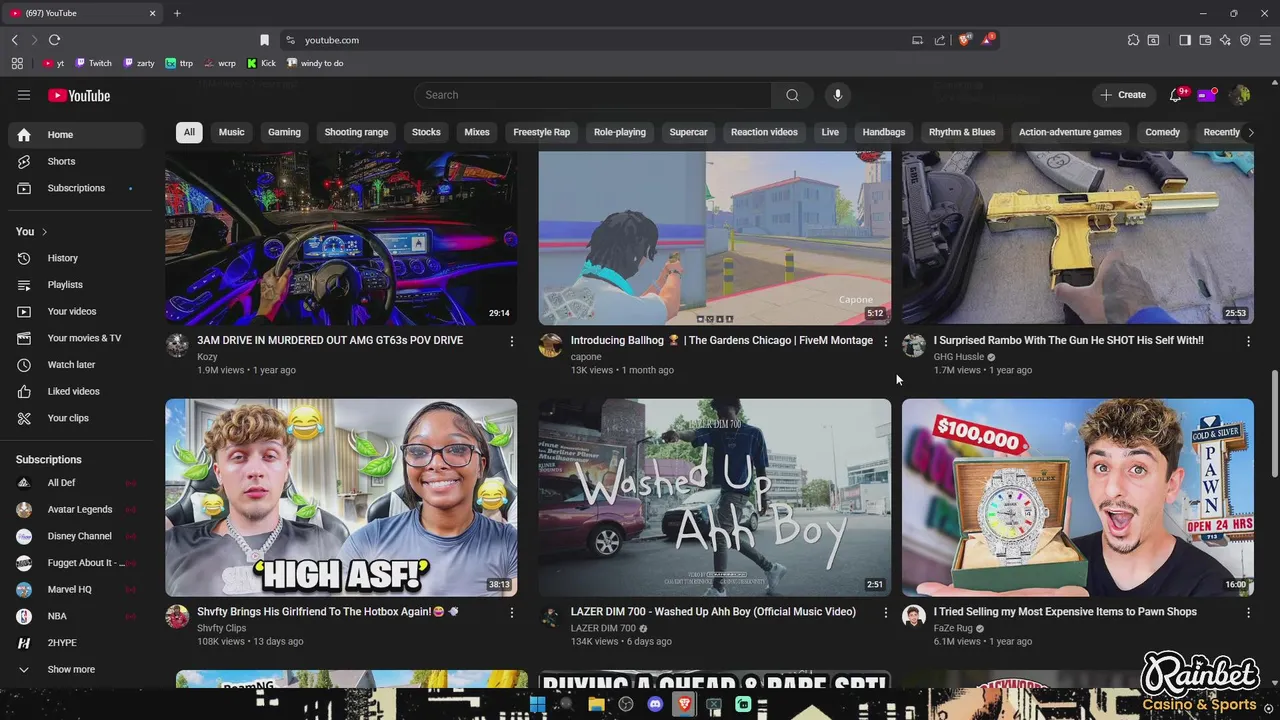Expand the You section chevron
Screen dimensions: 1280x720
click(x=44, y=231)
